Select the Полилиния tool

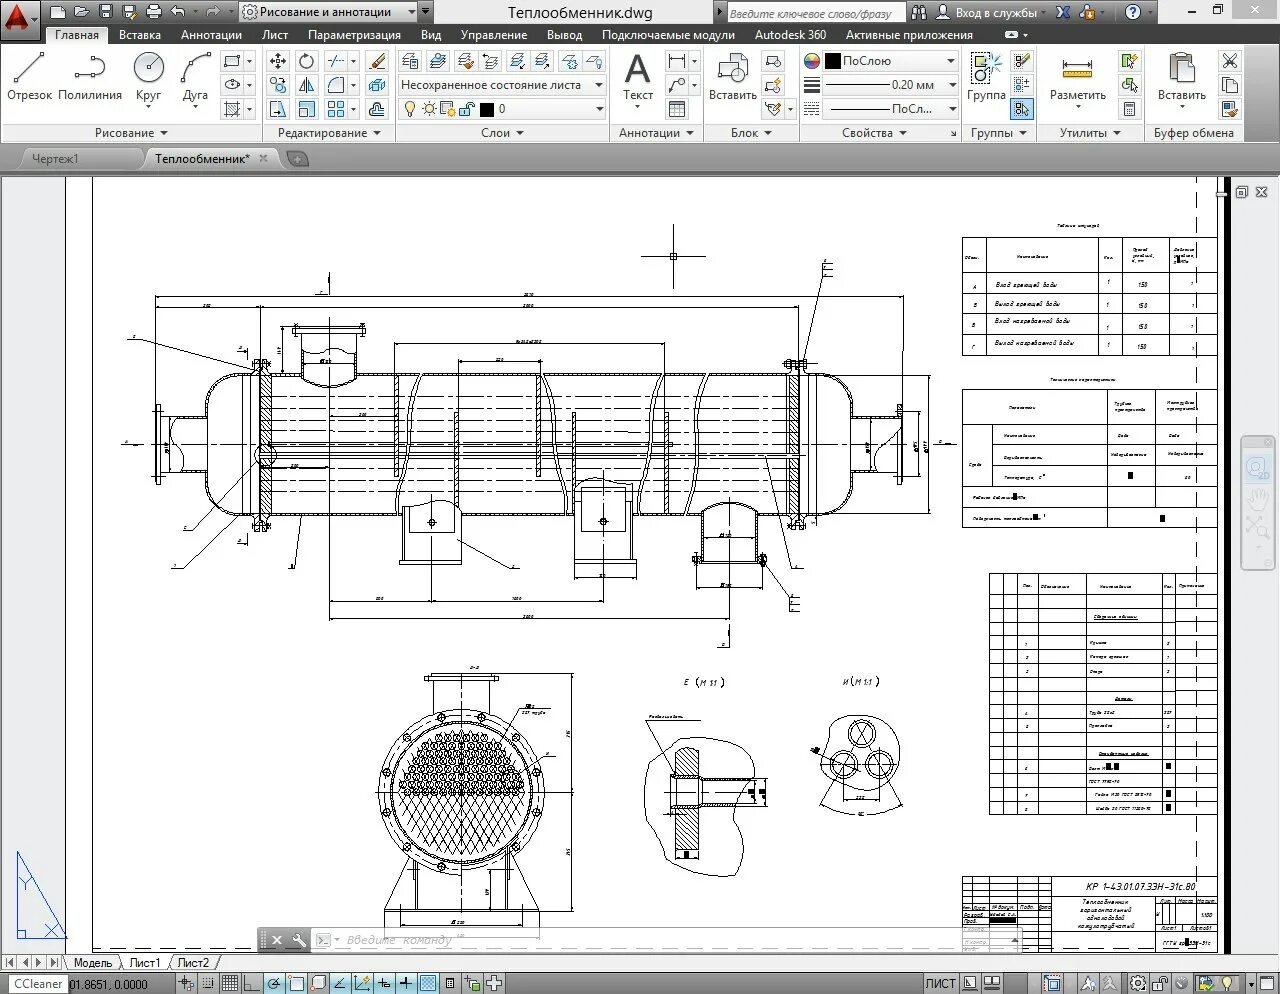coord(90,76)
